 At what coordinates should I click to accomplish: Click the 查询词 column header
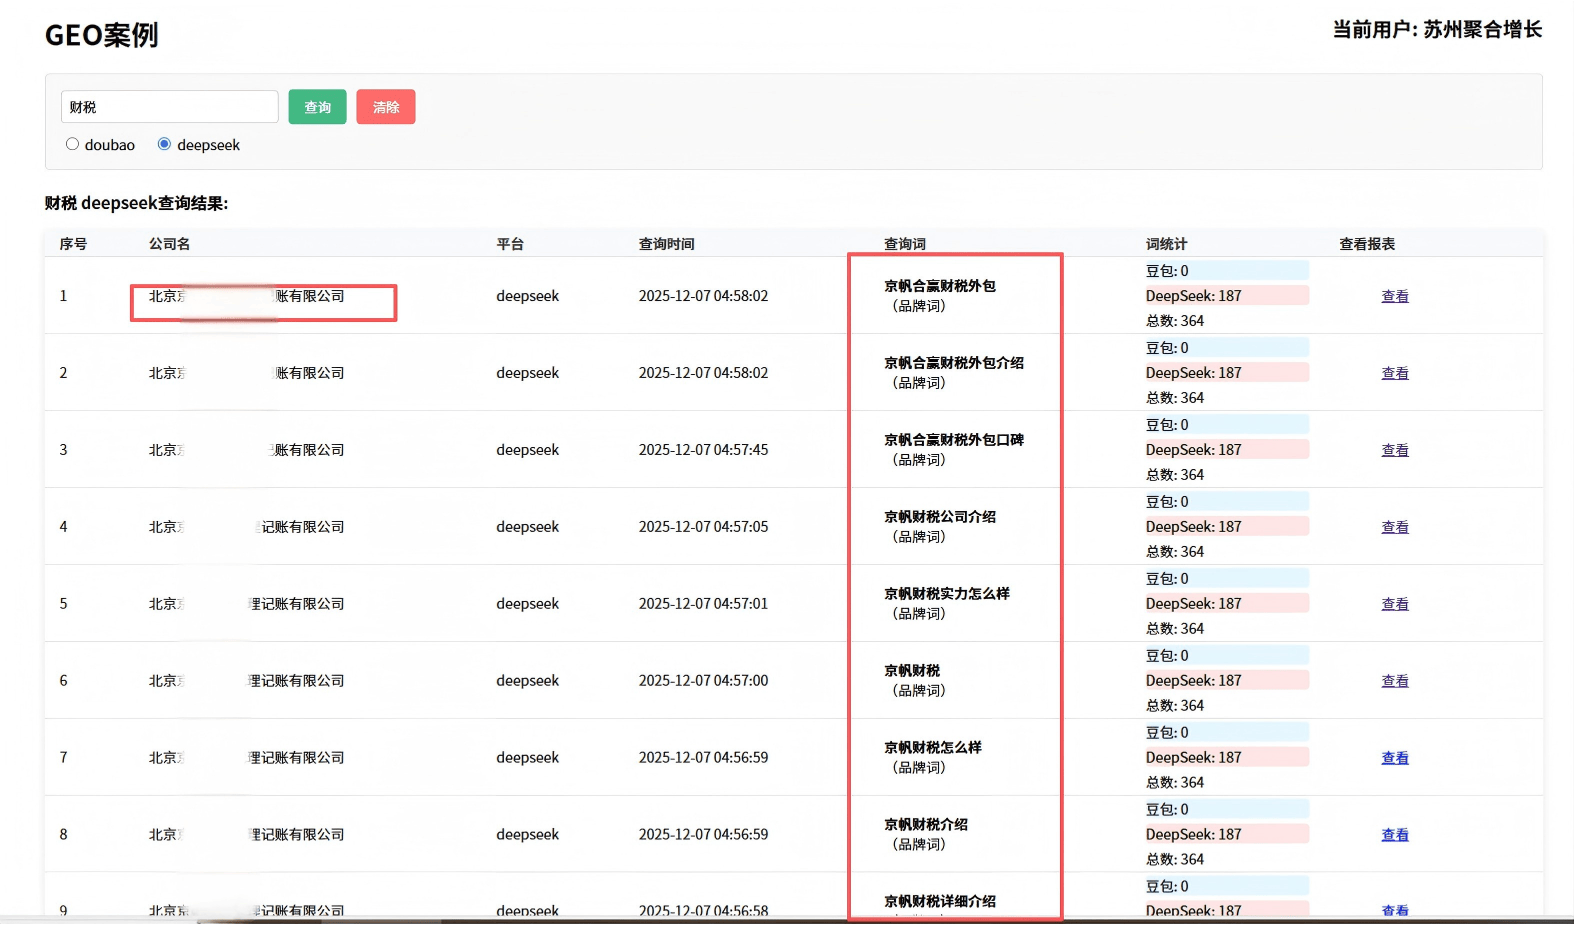(x=904, y=244)
